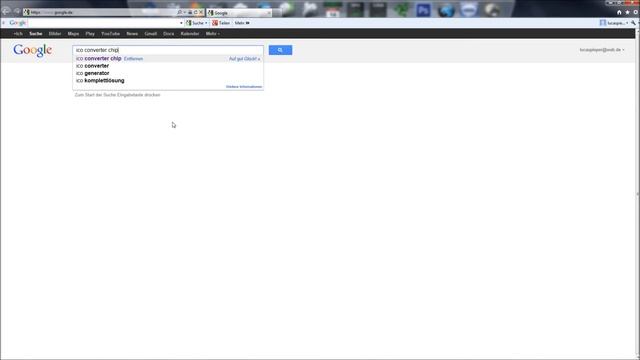Click the browser forward button
The height and width of the screenshot is (360, 640).
coord(17,11)
